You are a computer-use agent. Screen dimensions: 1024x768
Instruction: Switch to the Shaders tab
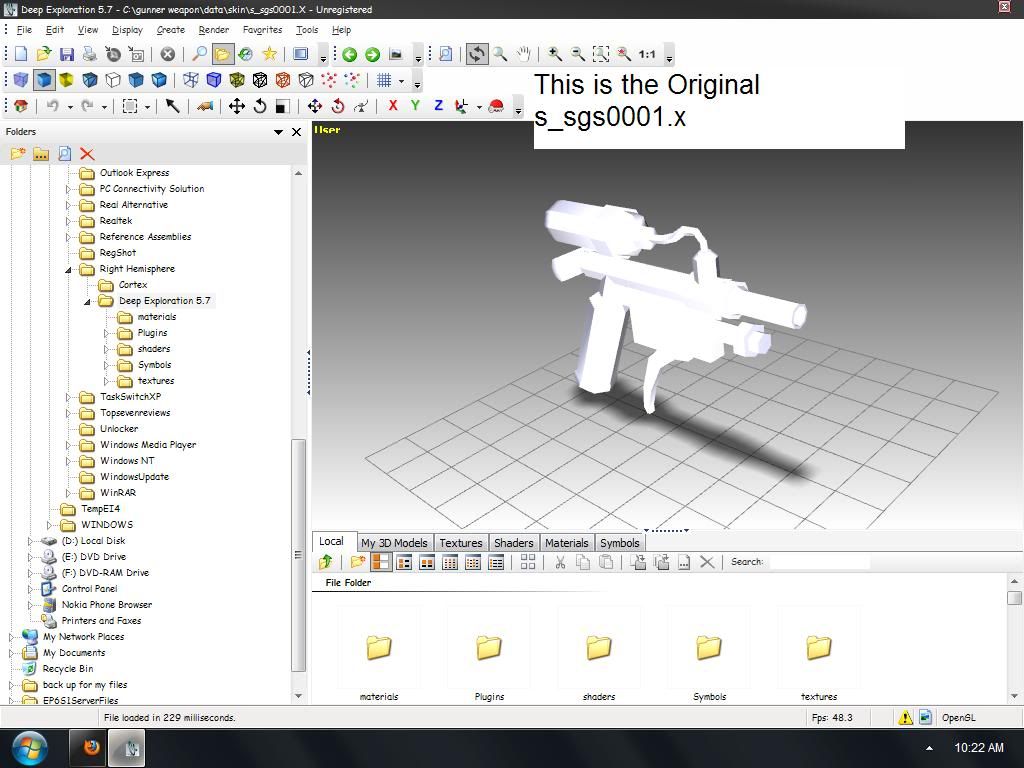point(513,543)
